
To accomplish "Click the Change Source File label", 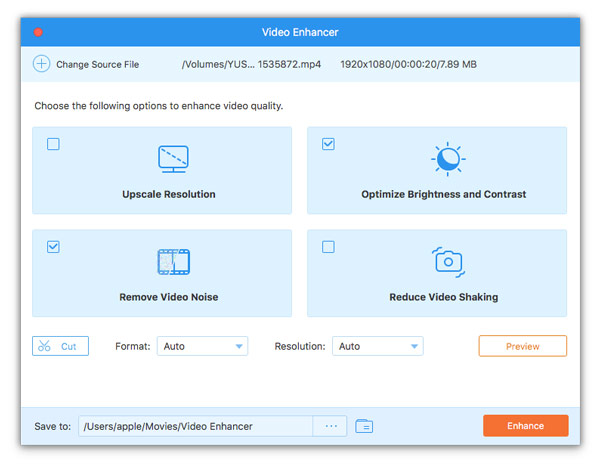I will click(97, 65).
